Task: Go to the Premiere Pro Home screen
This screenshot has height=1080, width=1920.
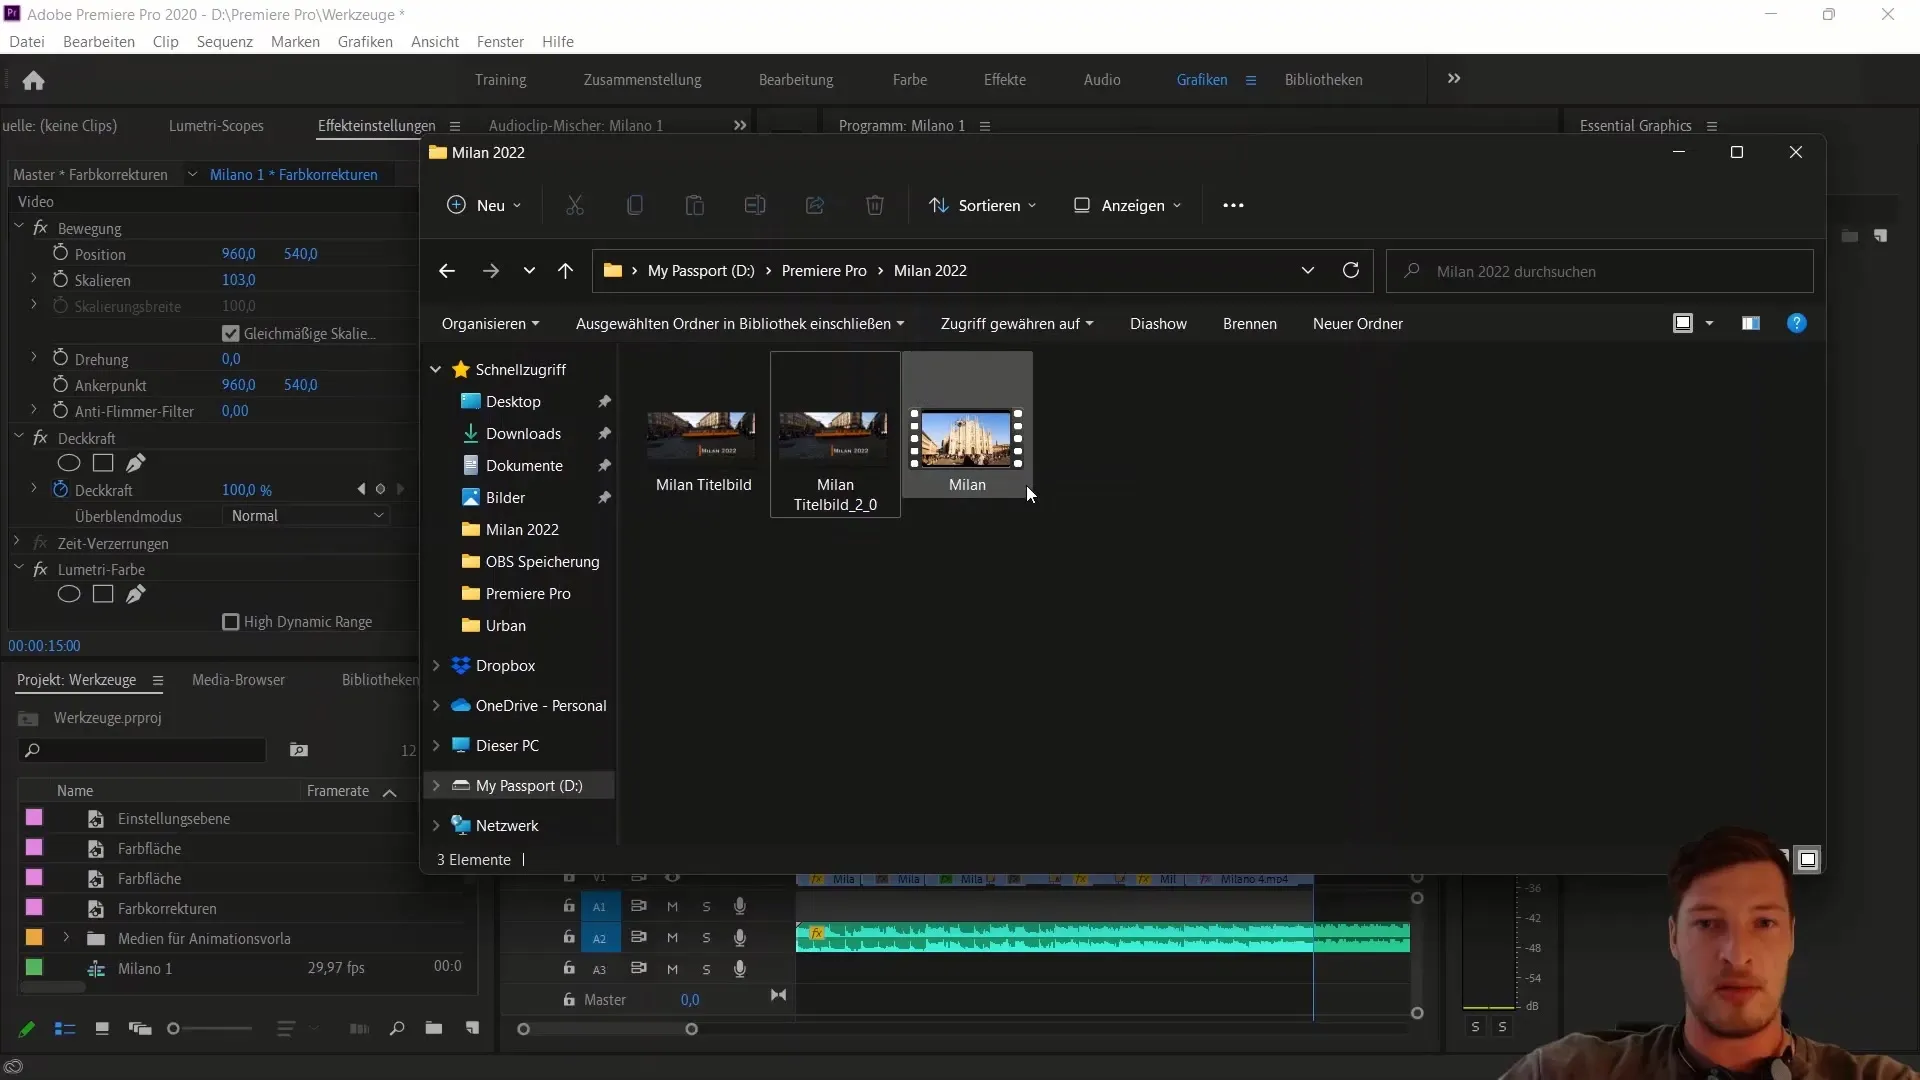Action: pos(33,80)
